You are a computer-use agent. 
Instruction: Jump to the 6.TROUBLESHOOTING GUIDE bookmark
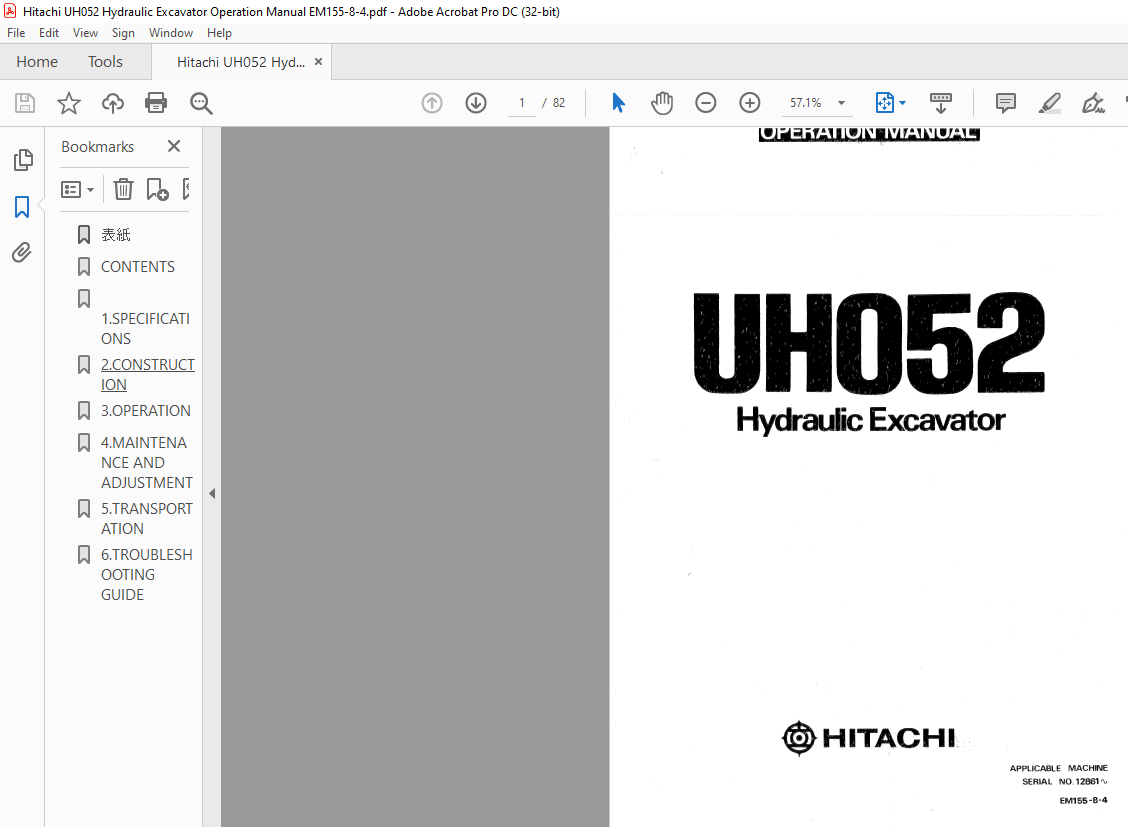[147, 575]
